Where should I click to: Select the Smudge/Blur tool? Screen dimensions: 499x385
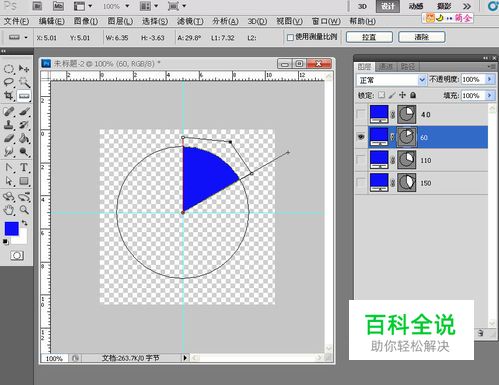click(x=9, y=152)
